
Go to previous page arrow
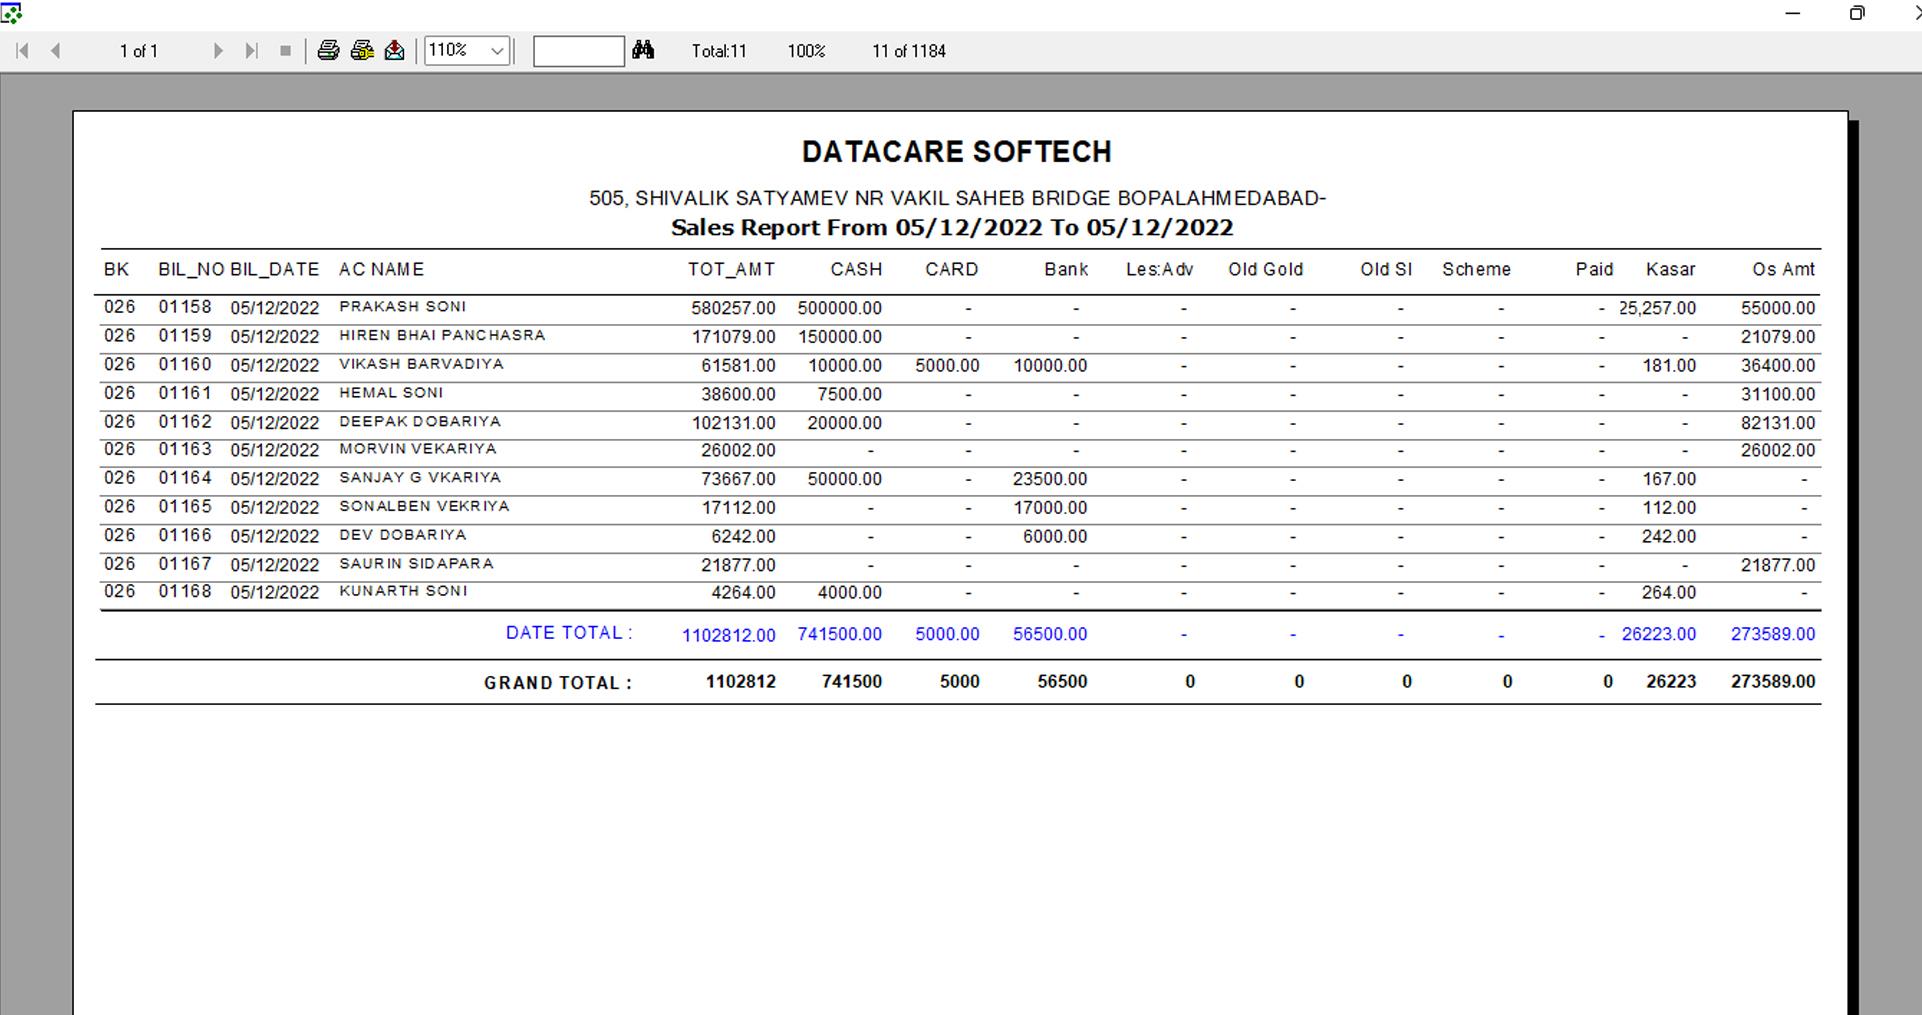point(56,51)
